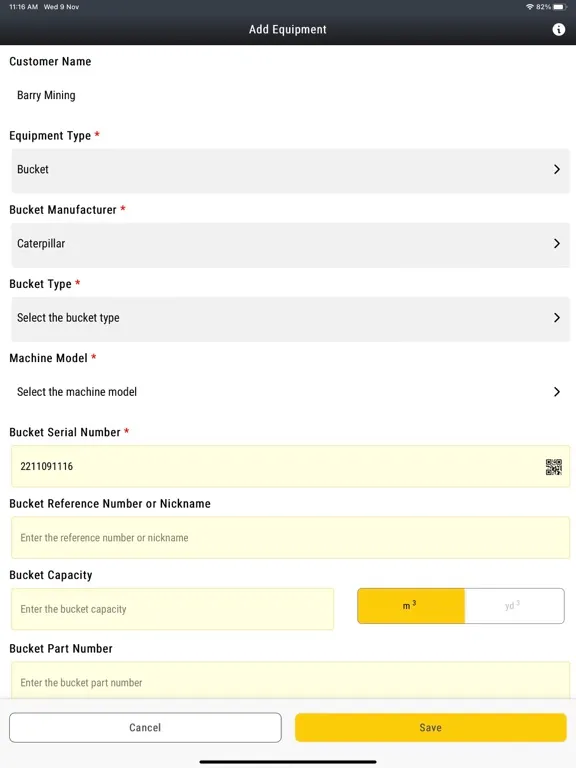Screen dimensions: 576x768
Task: Open Select the bucket type dropdown
Action: pyautogui.click(x=290, y=319)
